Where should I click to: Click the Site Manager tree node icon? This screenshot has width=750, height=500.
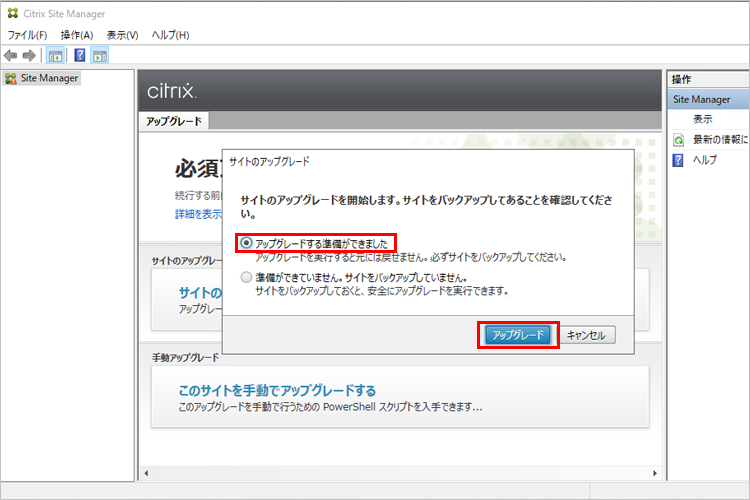[x=11, y=78]
